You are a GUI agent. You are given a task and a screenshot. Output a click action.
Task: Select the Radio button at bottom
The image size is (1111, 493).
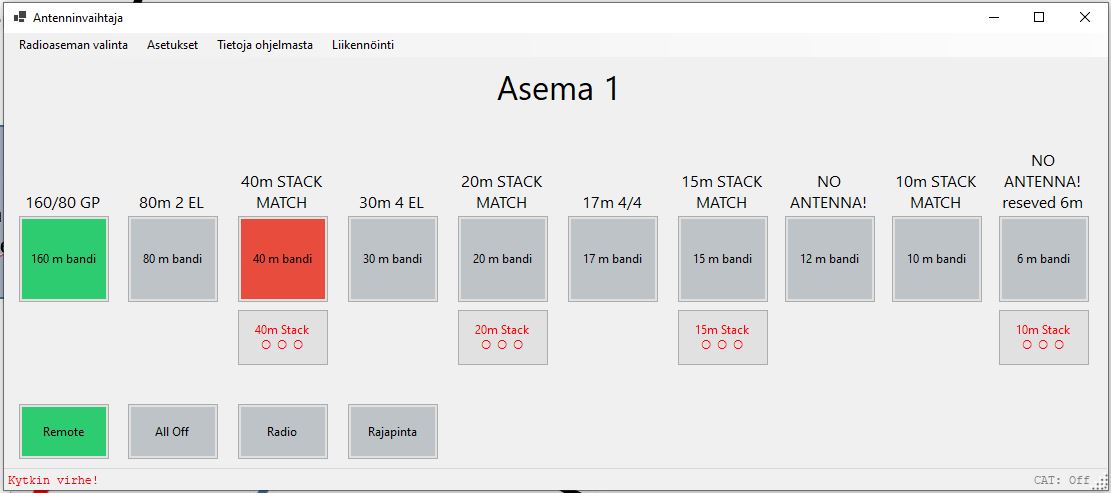coord(283,431)
